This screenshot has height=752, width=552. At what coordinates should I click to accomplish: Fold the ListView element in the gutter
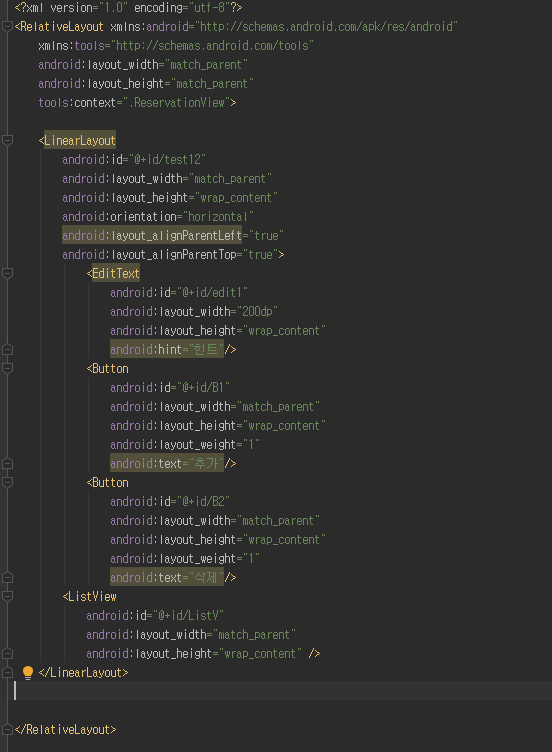coord(7,596)
